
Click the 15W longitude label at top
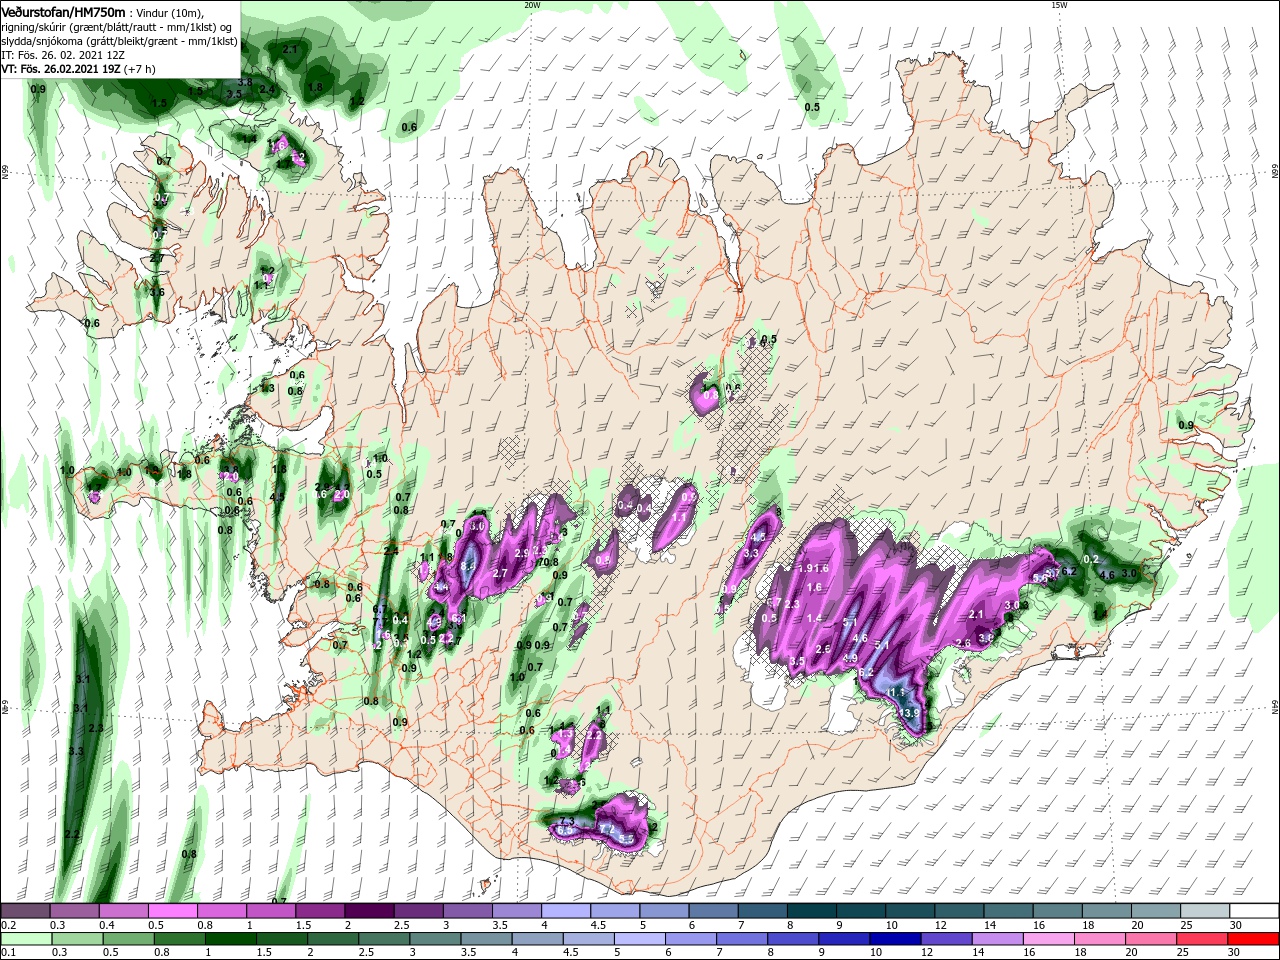point(1059,5)
